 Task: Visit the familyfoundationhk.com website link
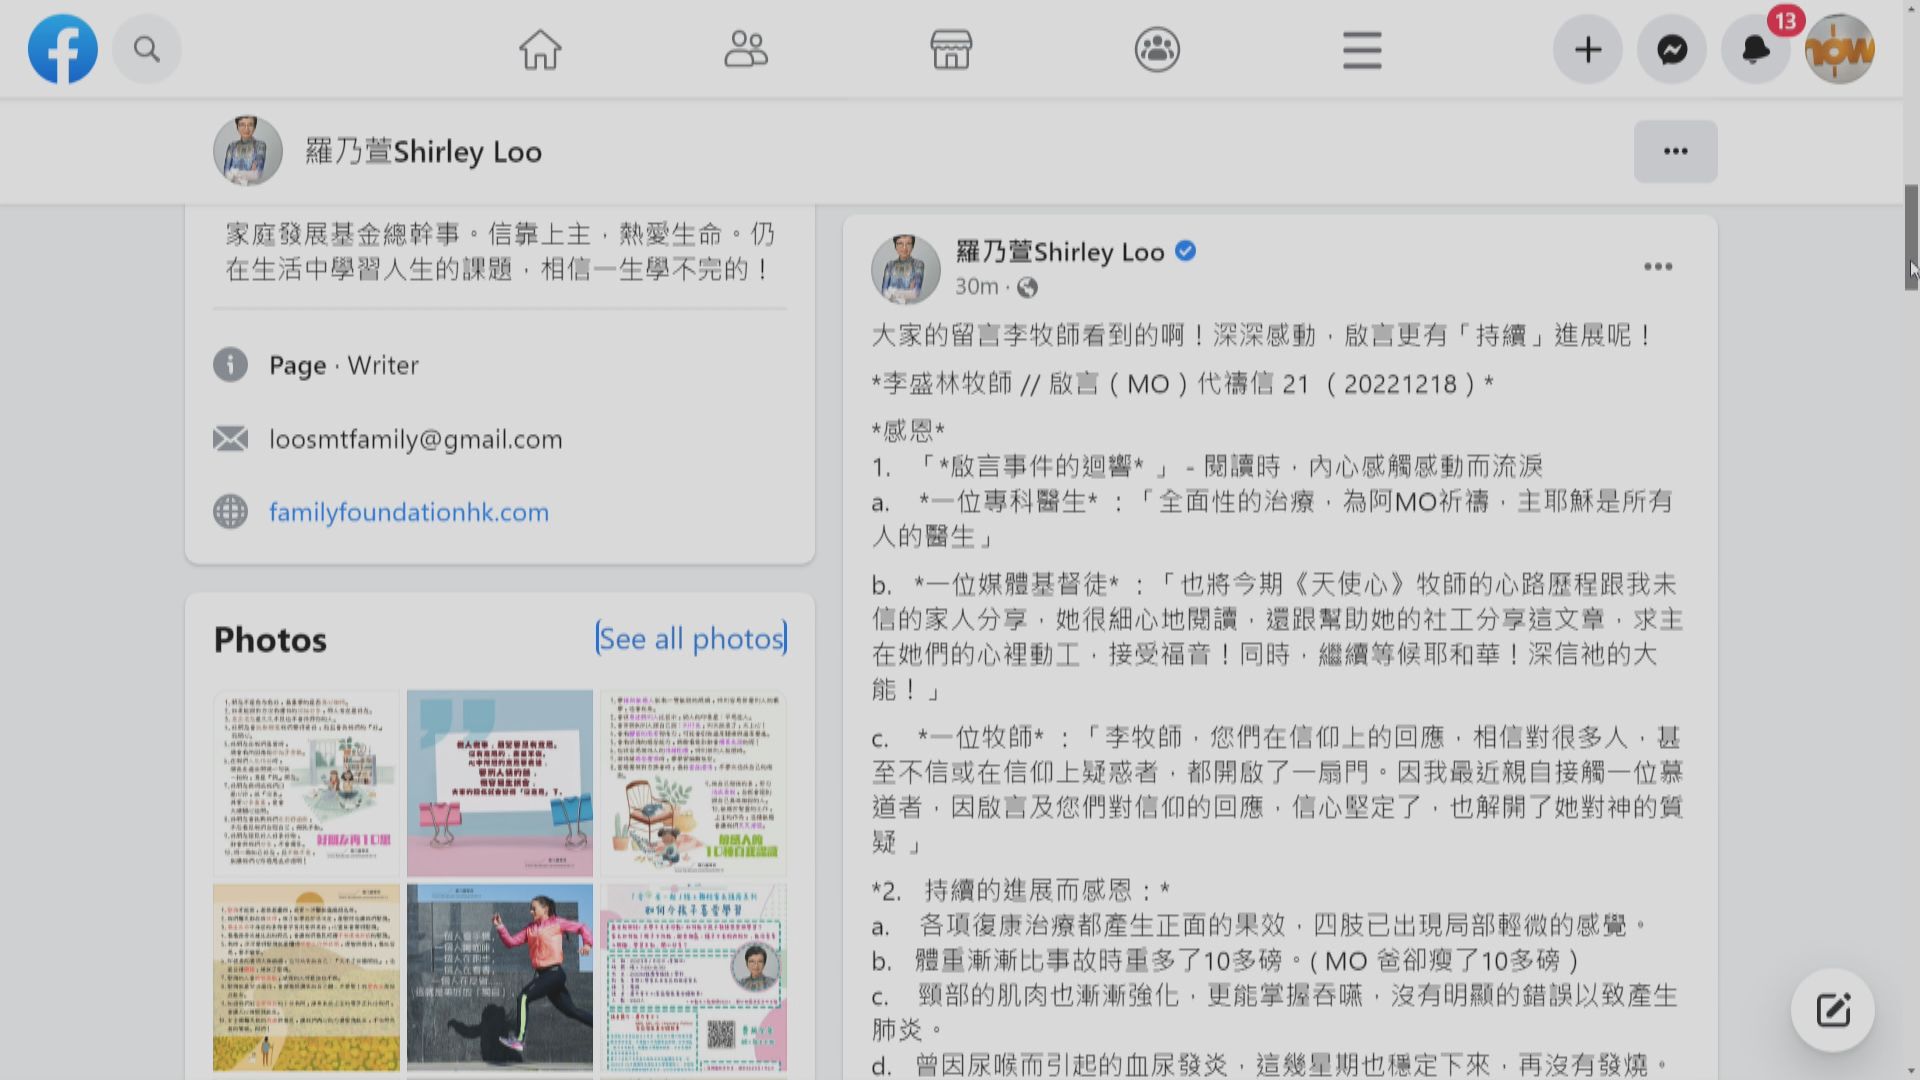click(408, 512)
